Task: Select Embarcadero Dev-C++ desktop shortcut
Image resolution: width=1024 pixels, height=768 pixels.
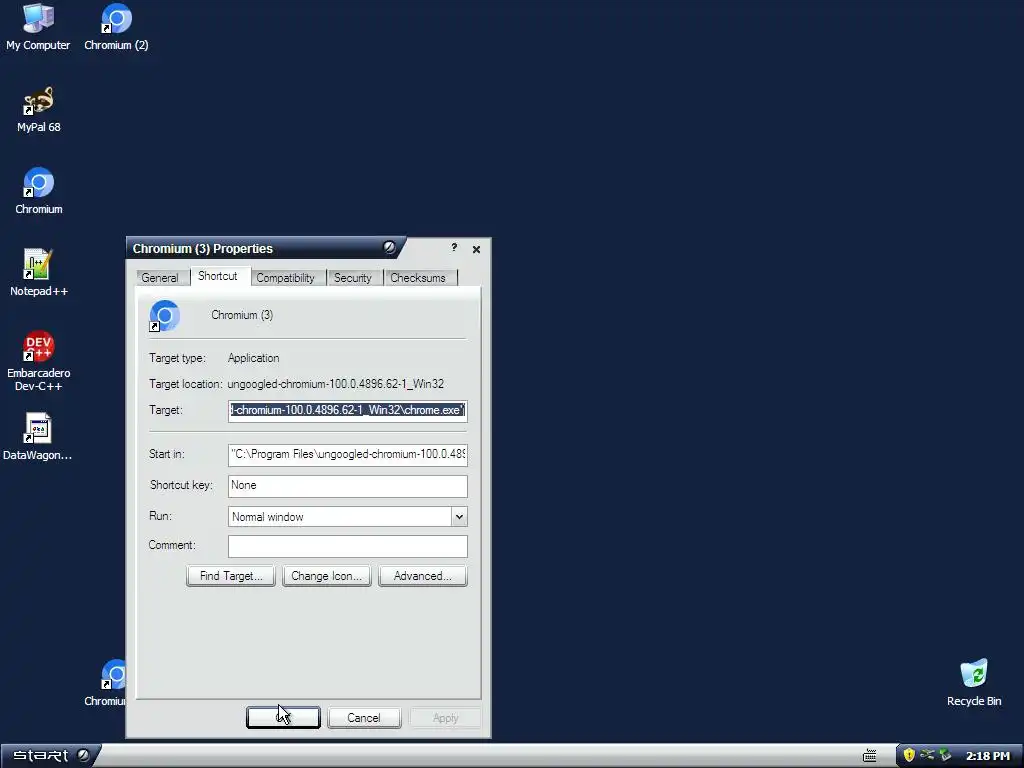Action: point(39,361)
